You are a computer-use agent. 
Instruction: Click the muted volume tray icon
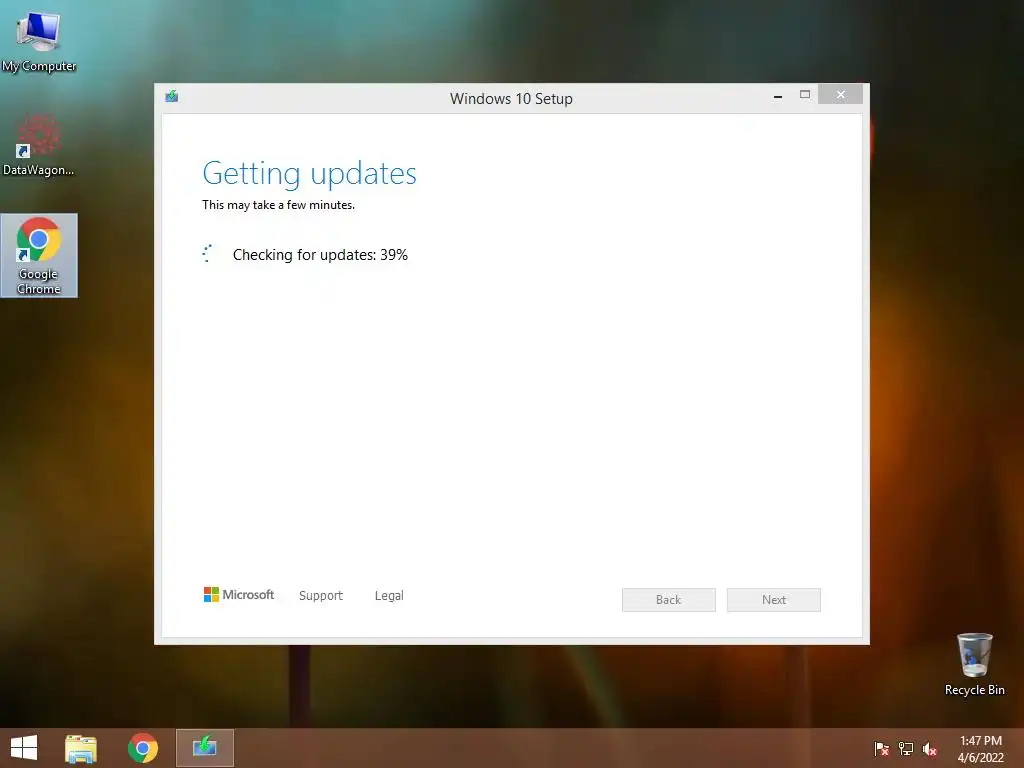[x=930, y=749]
